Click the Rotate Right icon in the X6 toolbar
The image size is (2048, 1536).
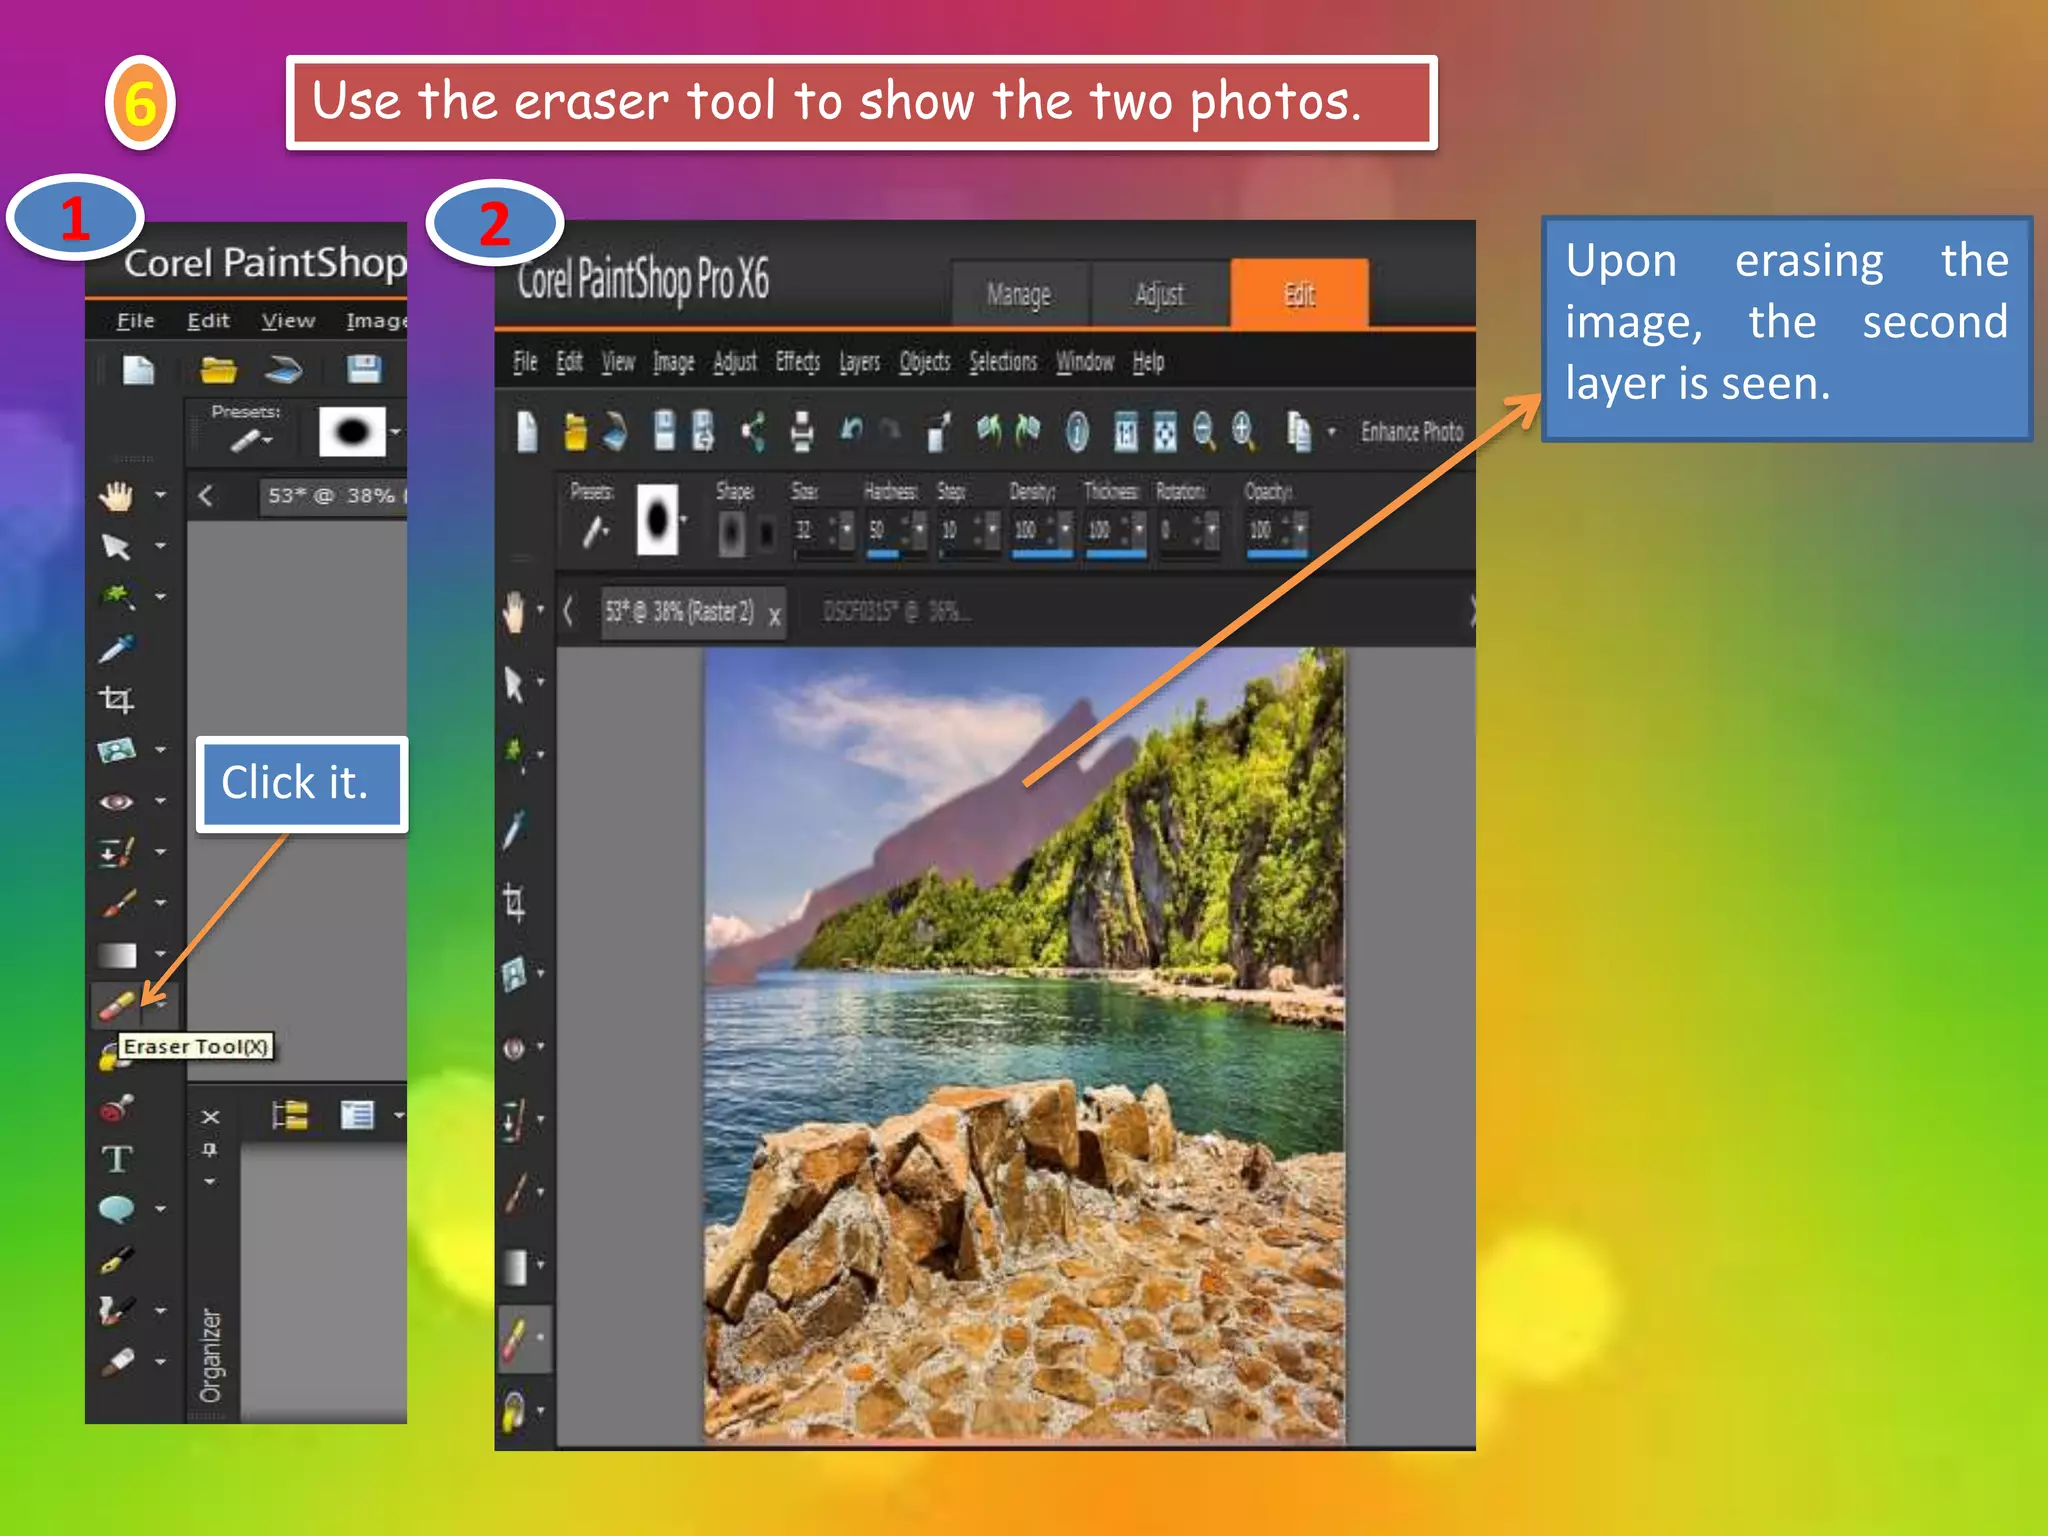click(x=1027, y=431)
